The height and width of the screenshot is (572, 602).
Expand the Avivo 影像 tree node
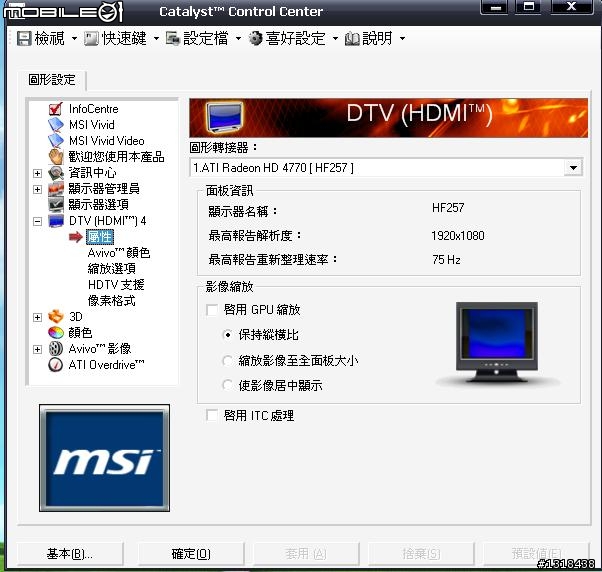point(37,349)
